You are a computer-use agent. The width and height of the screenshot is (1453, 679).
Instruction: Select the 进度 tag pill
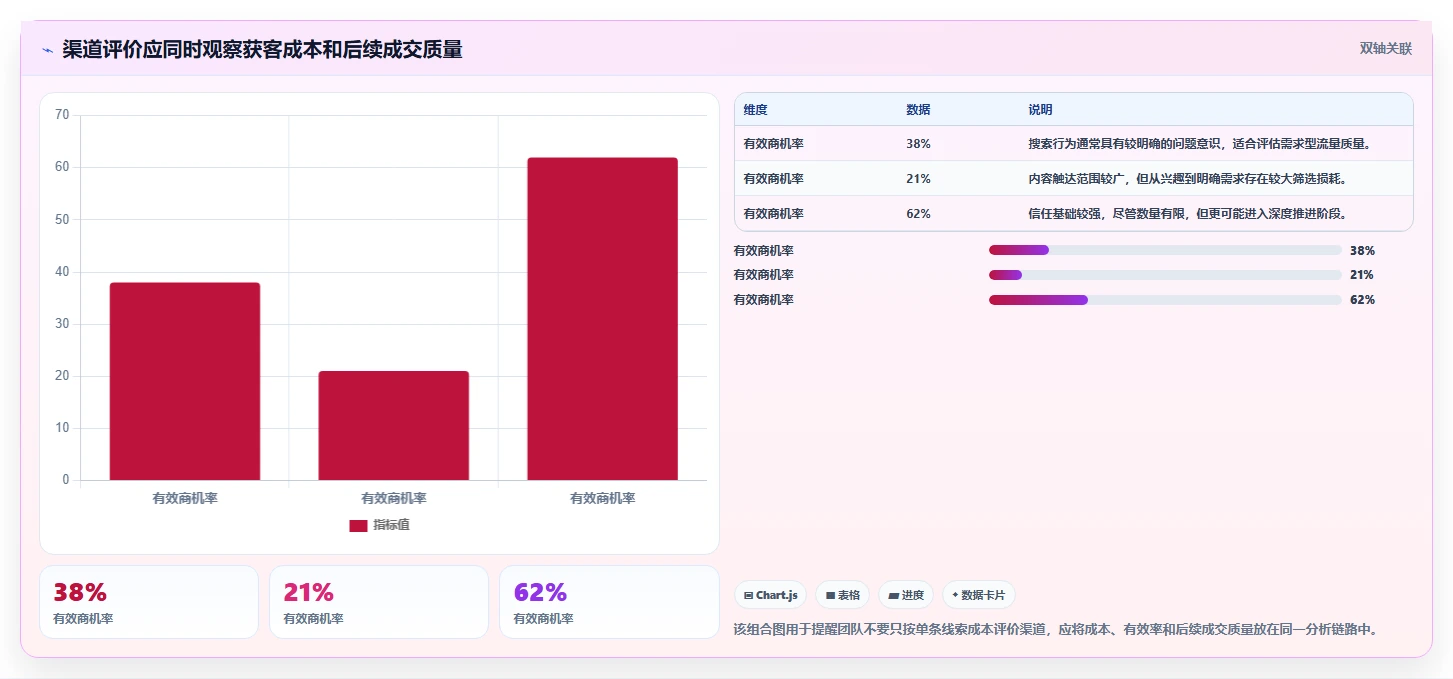point(905,595)
